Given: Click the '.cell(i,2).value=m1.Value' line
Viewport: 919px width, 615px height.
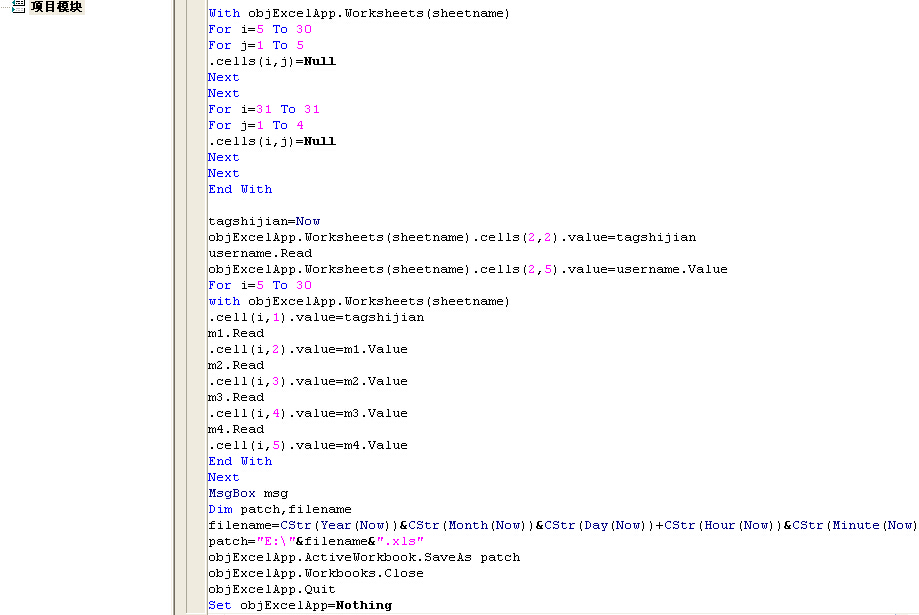Looking at the screenshot, I should click(x=308, y=349).
